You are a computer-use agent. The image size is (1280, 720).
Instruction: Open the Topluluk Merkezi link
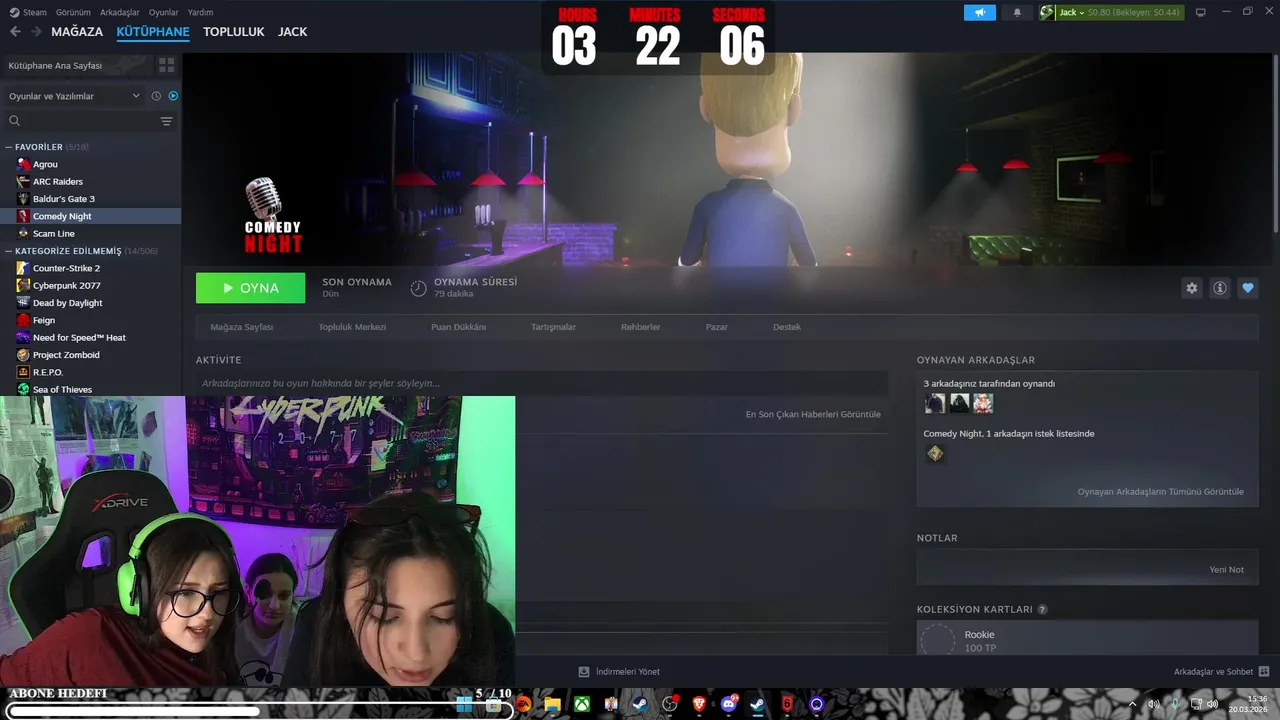click(x=352, y=327)
